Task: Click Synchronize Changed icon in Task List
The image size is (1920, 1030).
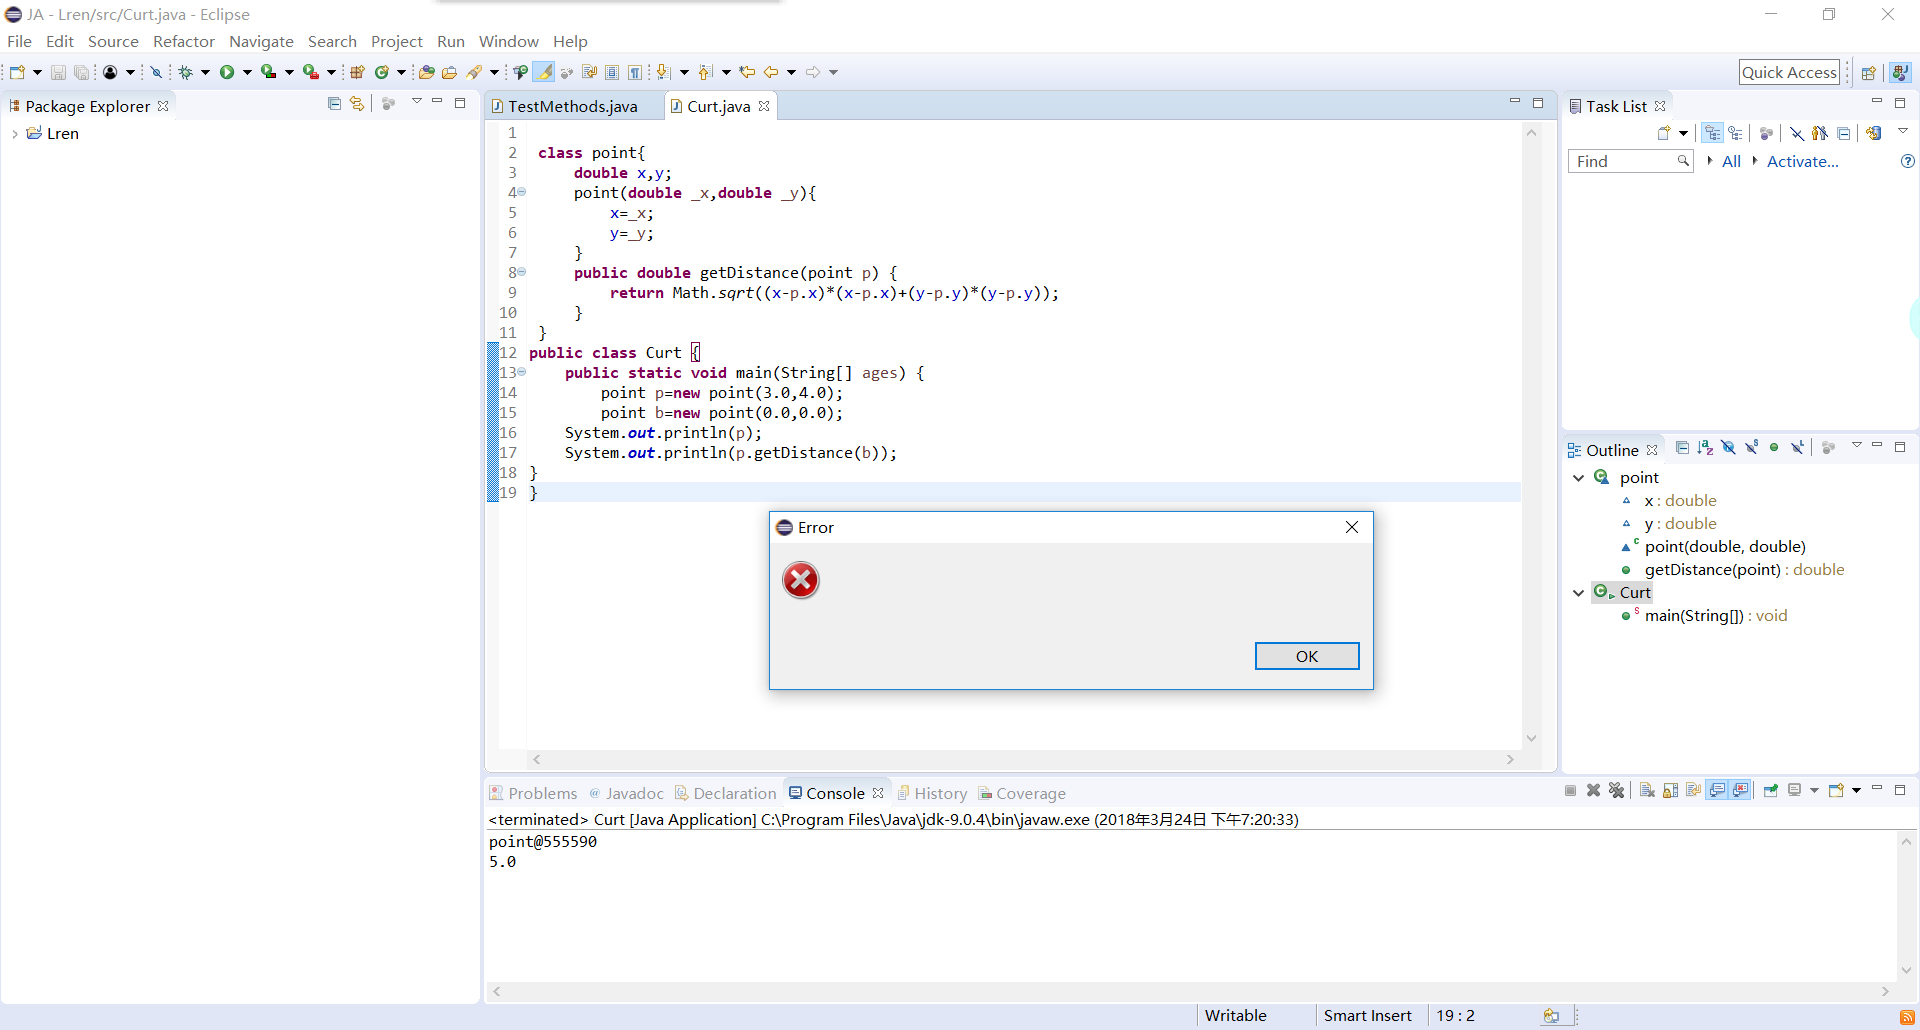Action: (x=1874, y=133)
